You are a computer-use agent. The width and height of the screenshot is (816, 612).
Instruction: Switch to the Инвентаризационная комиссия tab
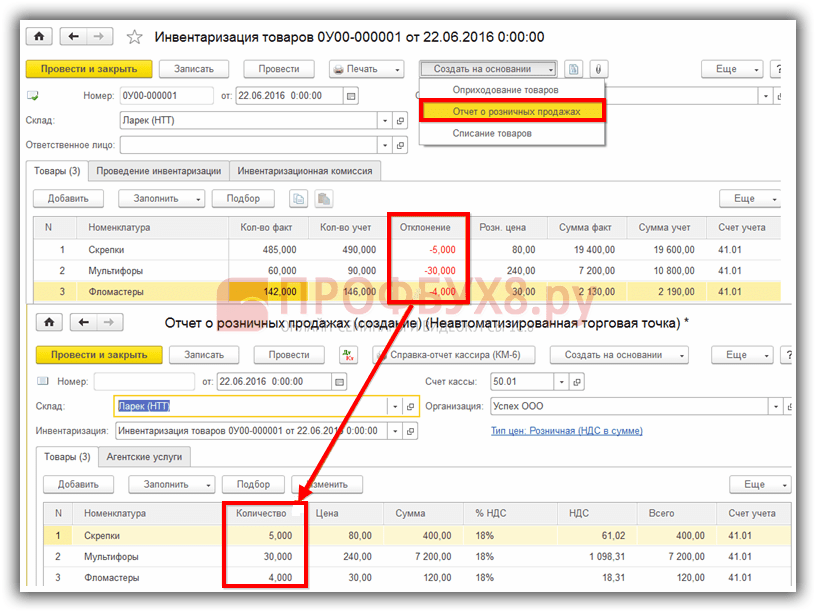click(x=305, y=171)
